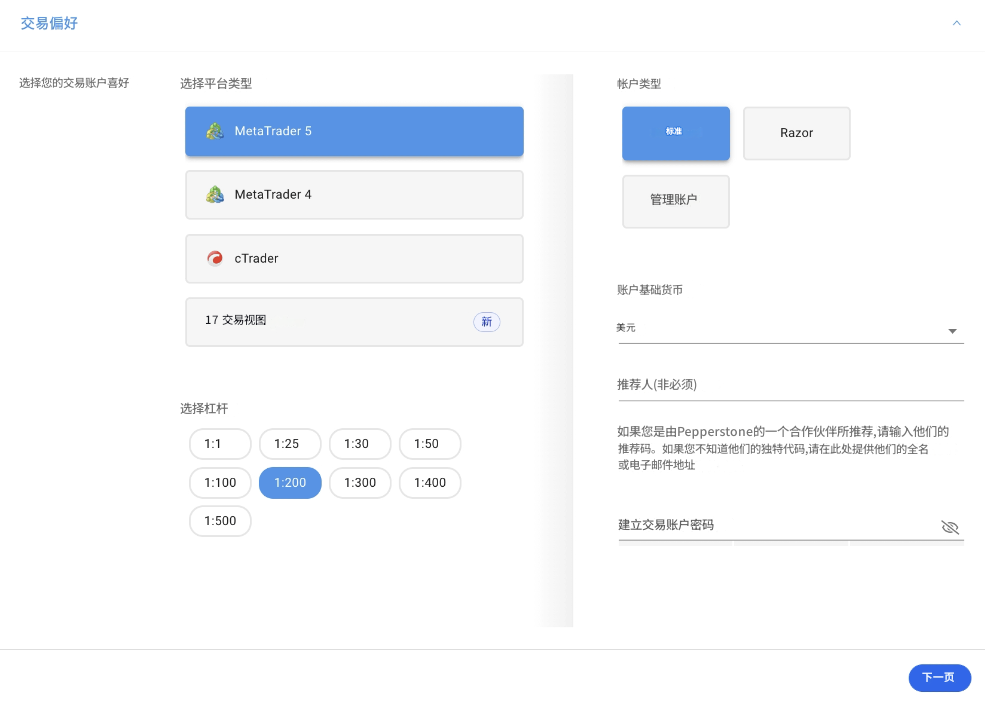Click the 下一页 next button

(x=940, y=678)
